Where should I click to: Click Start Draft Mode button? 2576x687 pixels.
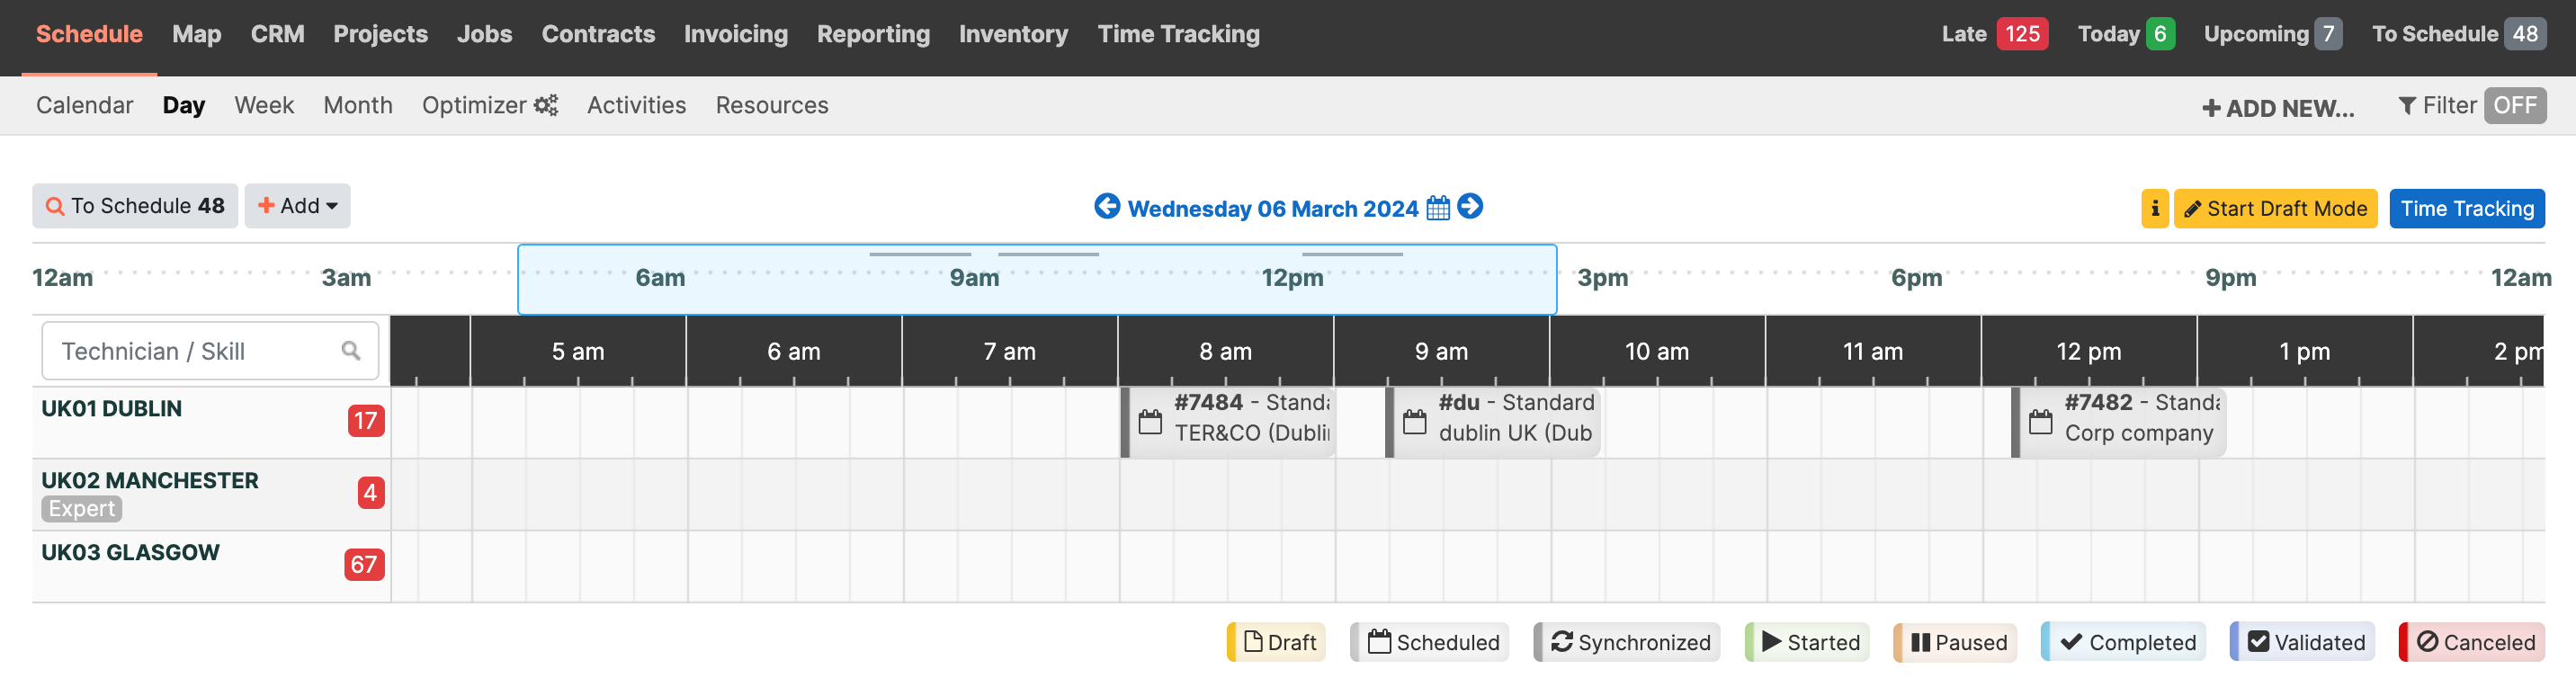tap(2275, 208)
